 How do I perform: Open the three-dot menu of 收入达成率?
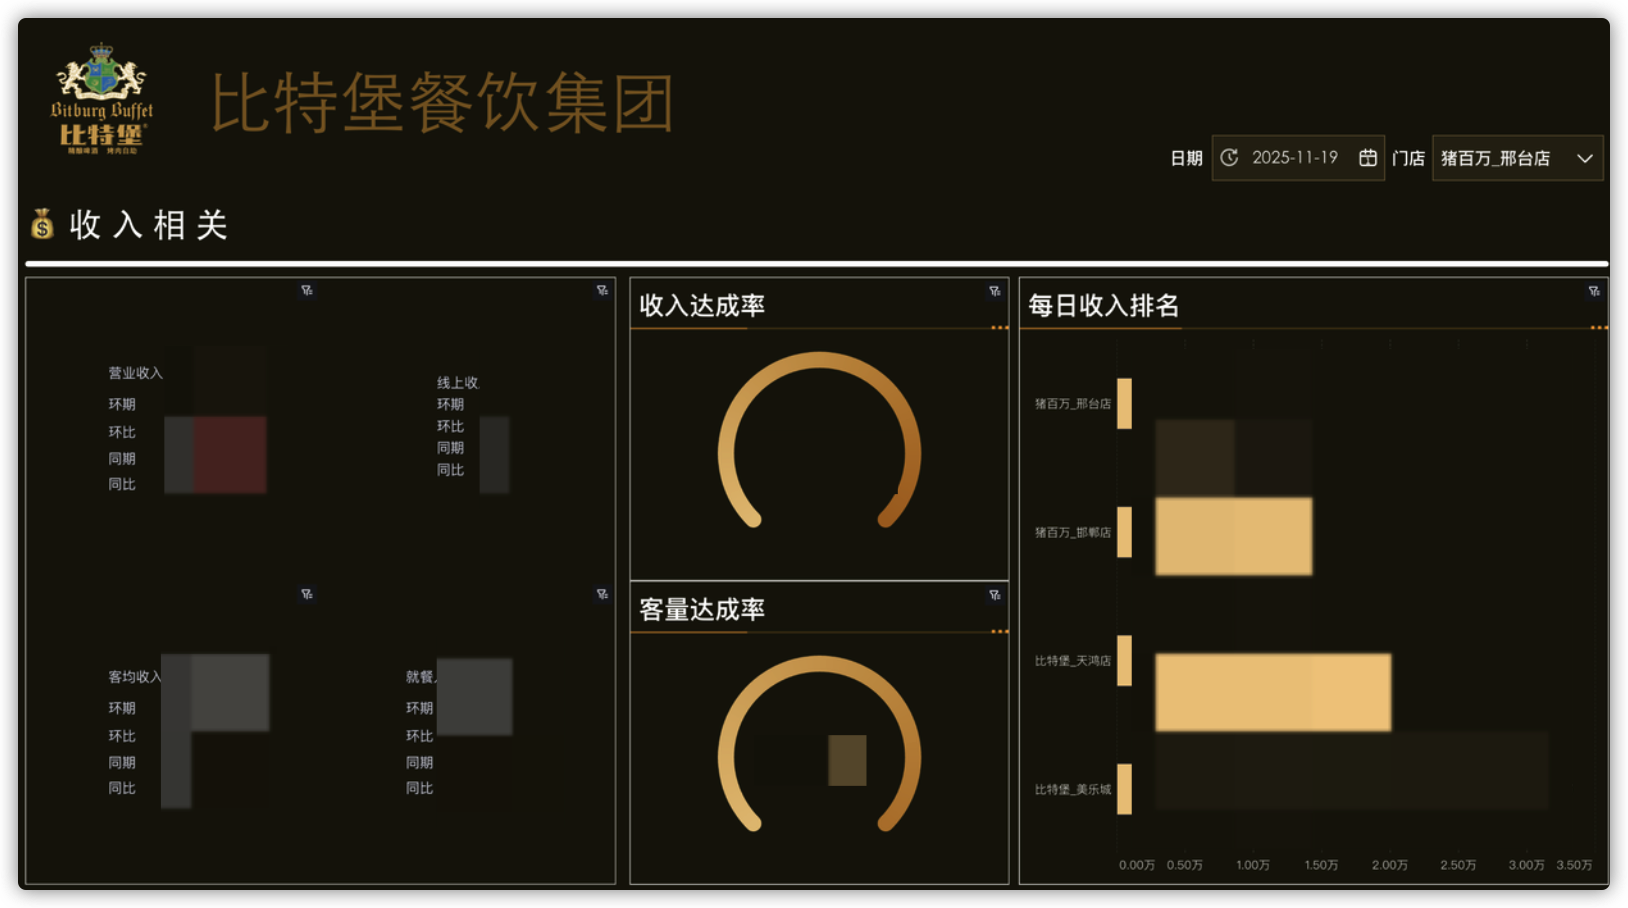[x=999, y=328]
